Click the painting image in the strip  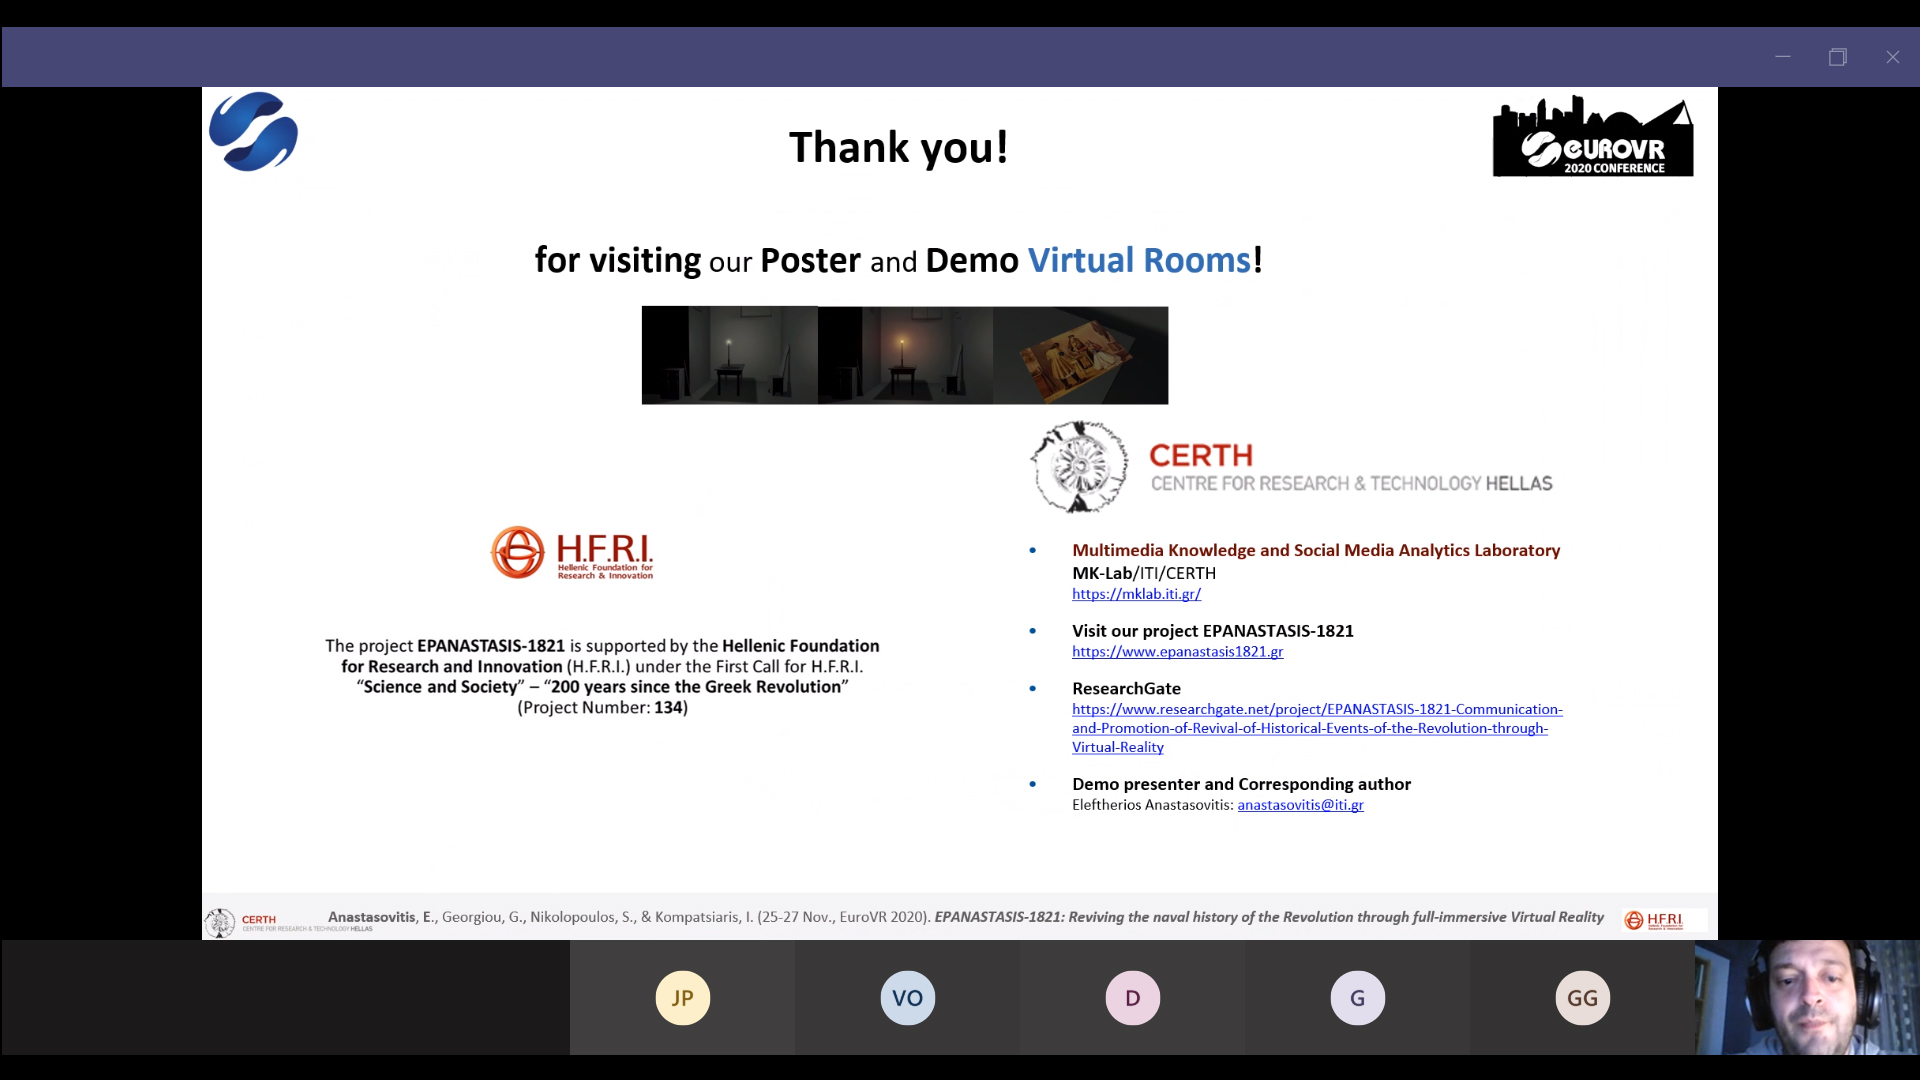tap(1081, 355)
